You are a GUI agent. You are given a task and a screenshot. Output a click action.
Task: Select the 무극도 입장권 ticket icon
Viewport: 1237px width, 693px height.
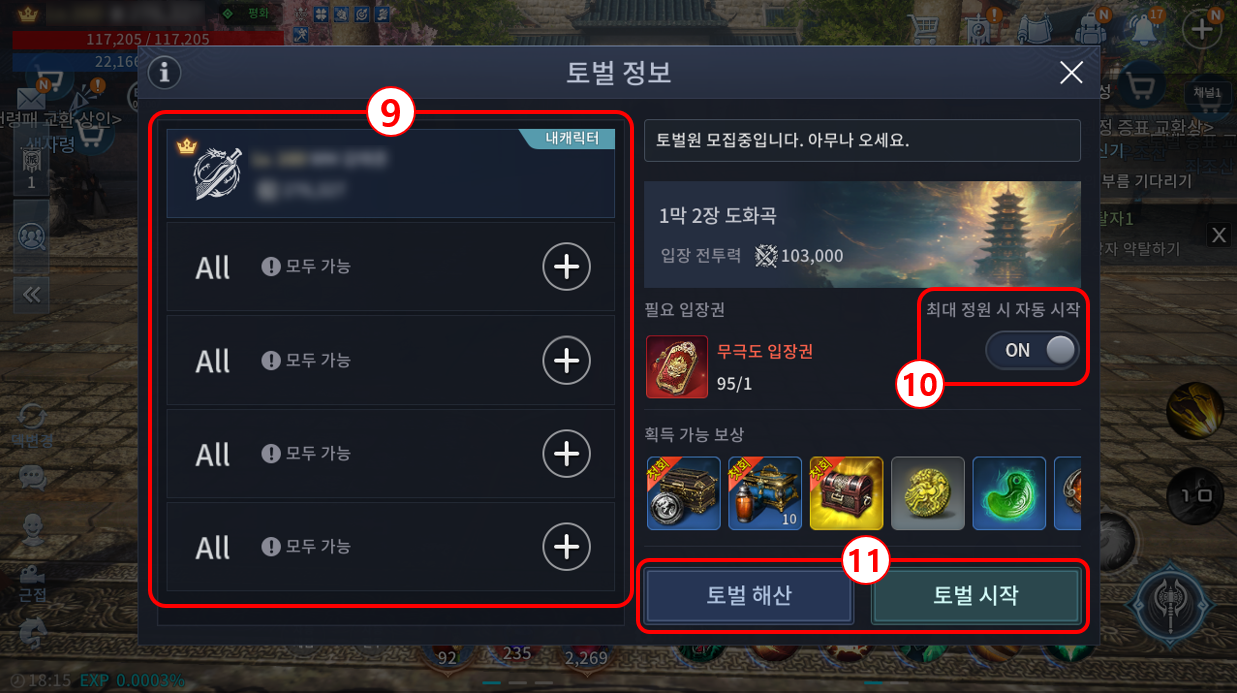coord(677,367)
